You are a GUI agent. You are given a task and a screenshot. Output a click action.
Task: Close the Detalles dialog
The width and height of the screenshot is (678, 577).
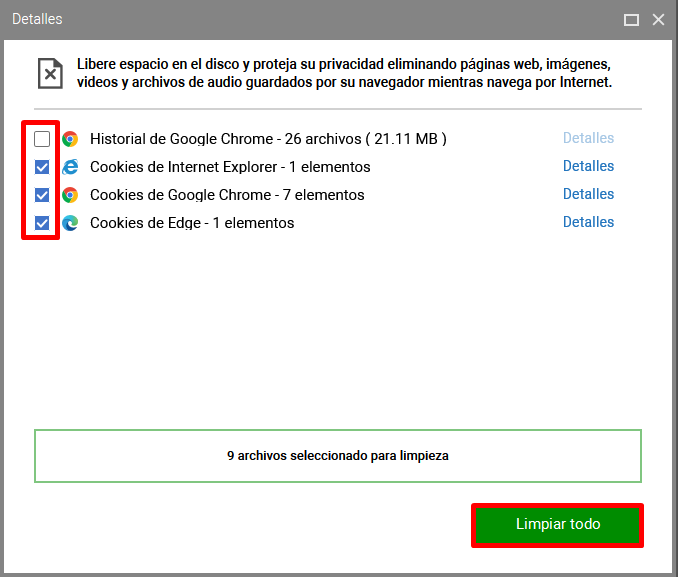[659, 19]
